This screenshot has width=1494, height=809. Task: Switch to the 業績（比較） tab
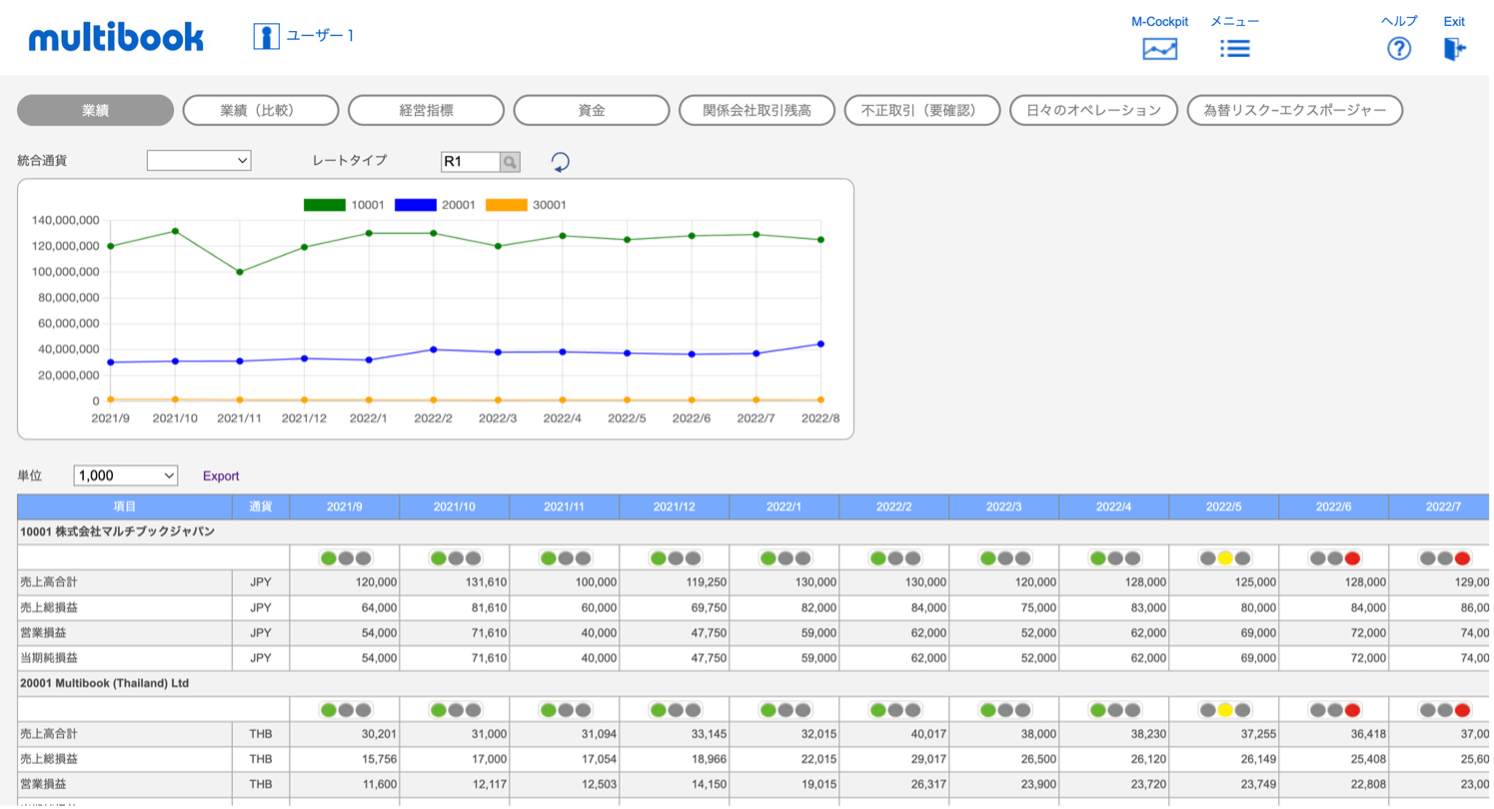click(x=260, y=110)
